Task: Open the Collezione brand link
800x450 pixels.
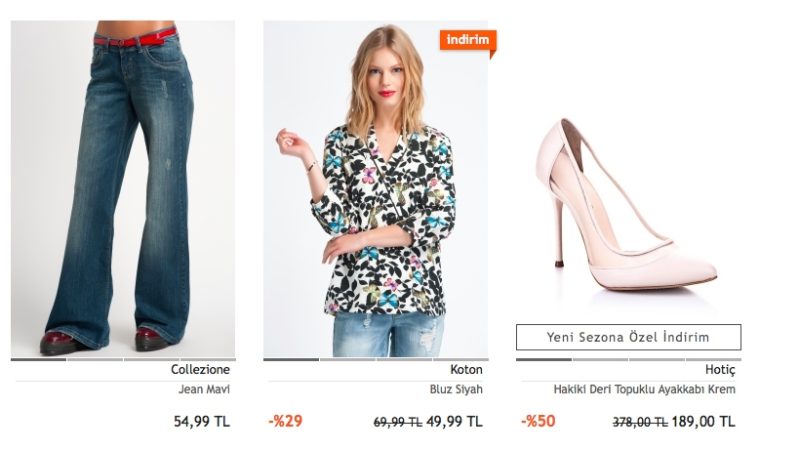Action: 200,369
